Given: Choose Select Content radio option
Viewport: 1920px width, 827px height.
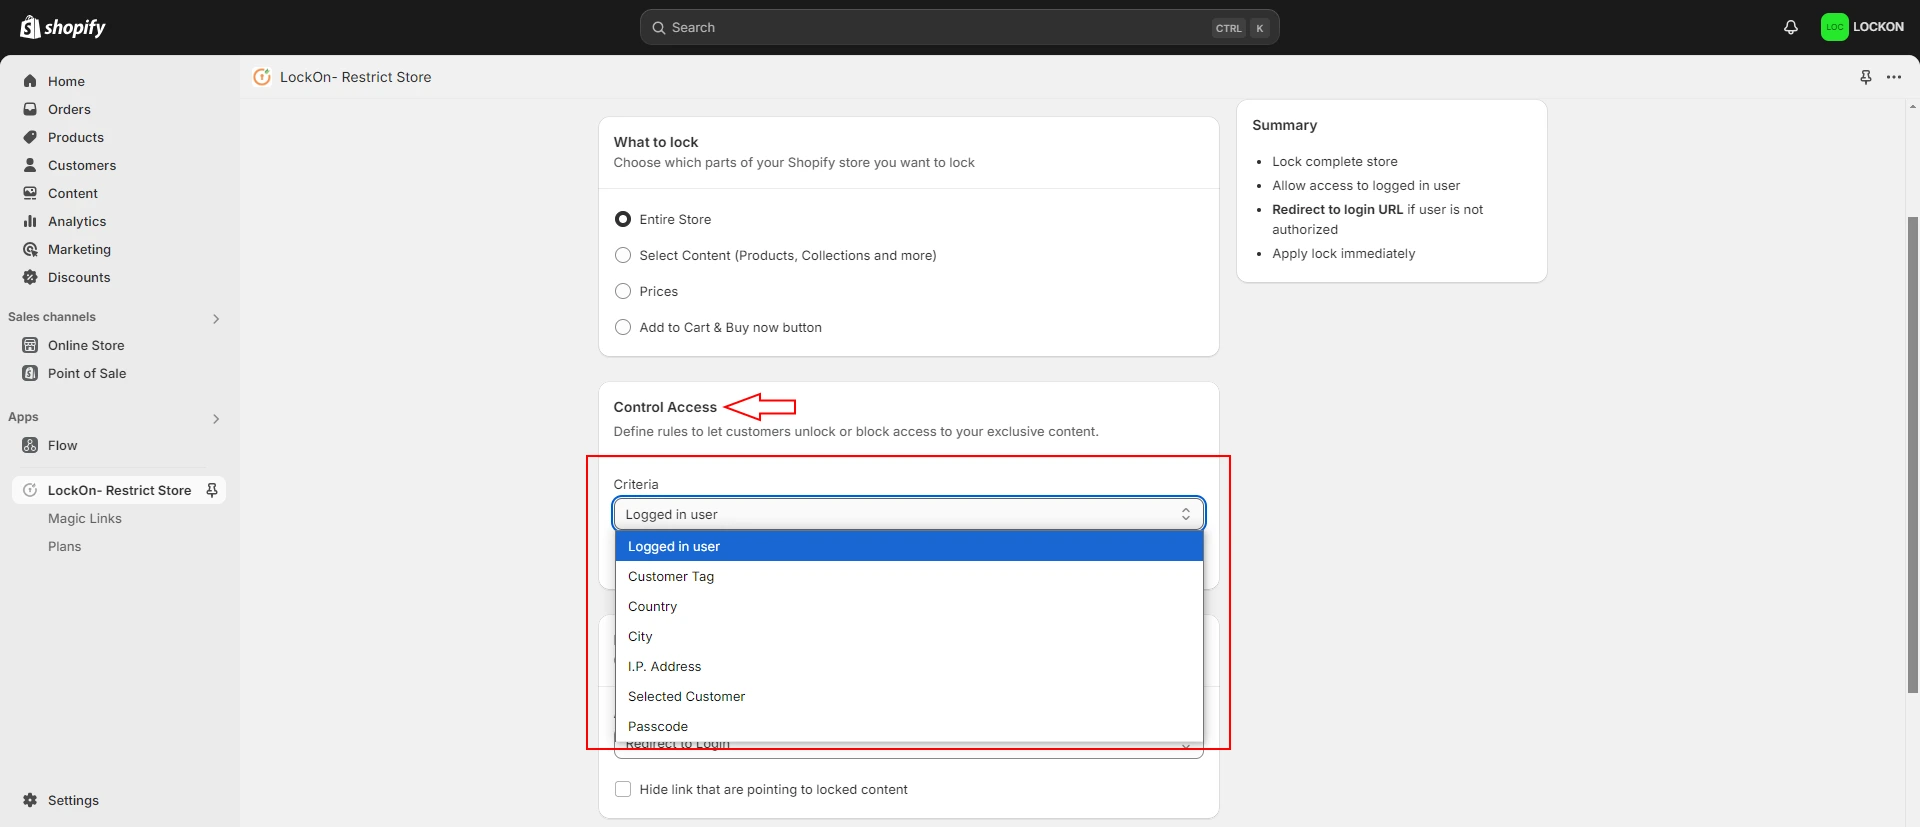Looking at the screenshot, I should point(623,255).
